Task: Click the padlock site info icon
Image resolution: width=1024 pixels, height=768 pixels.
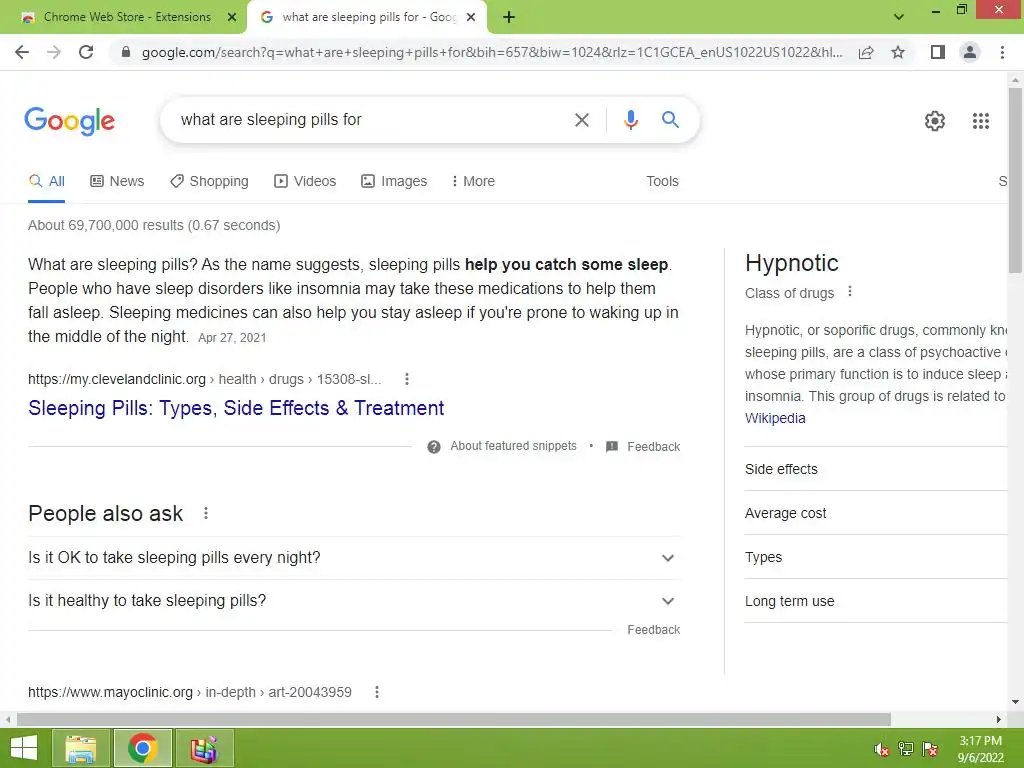Action: click(x=126, y=52)
